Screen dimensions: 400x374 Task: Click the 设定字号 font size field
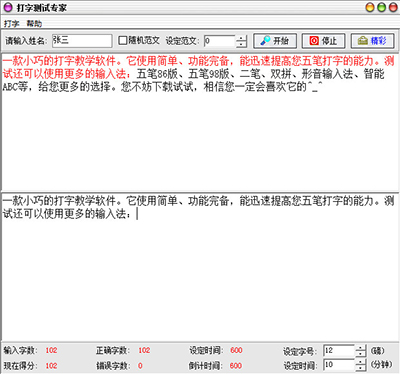click(339, 351)
